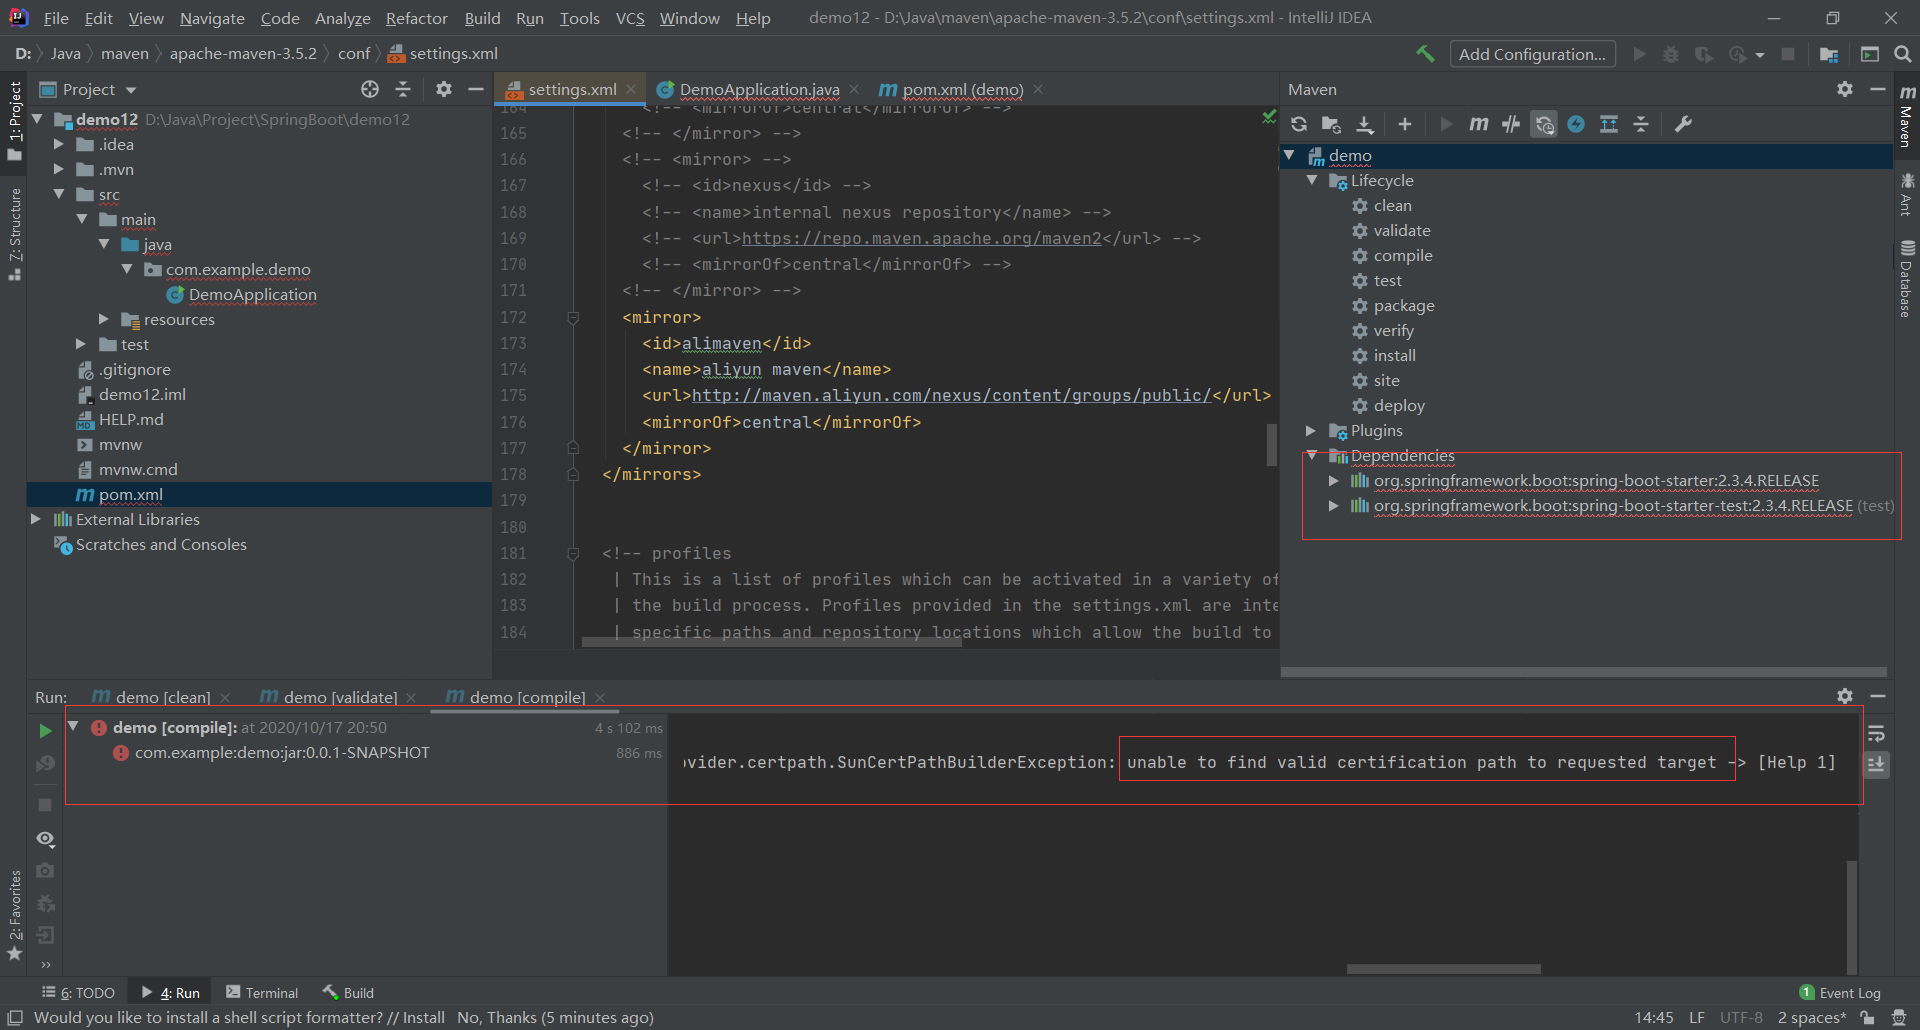Click the Debug bug icon in top toolbar
The width and height of the screenshot is (1920, 1030).
(1671, 54)
